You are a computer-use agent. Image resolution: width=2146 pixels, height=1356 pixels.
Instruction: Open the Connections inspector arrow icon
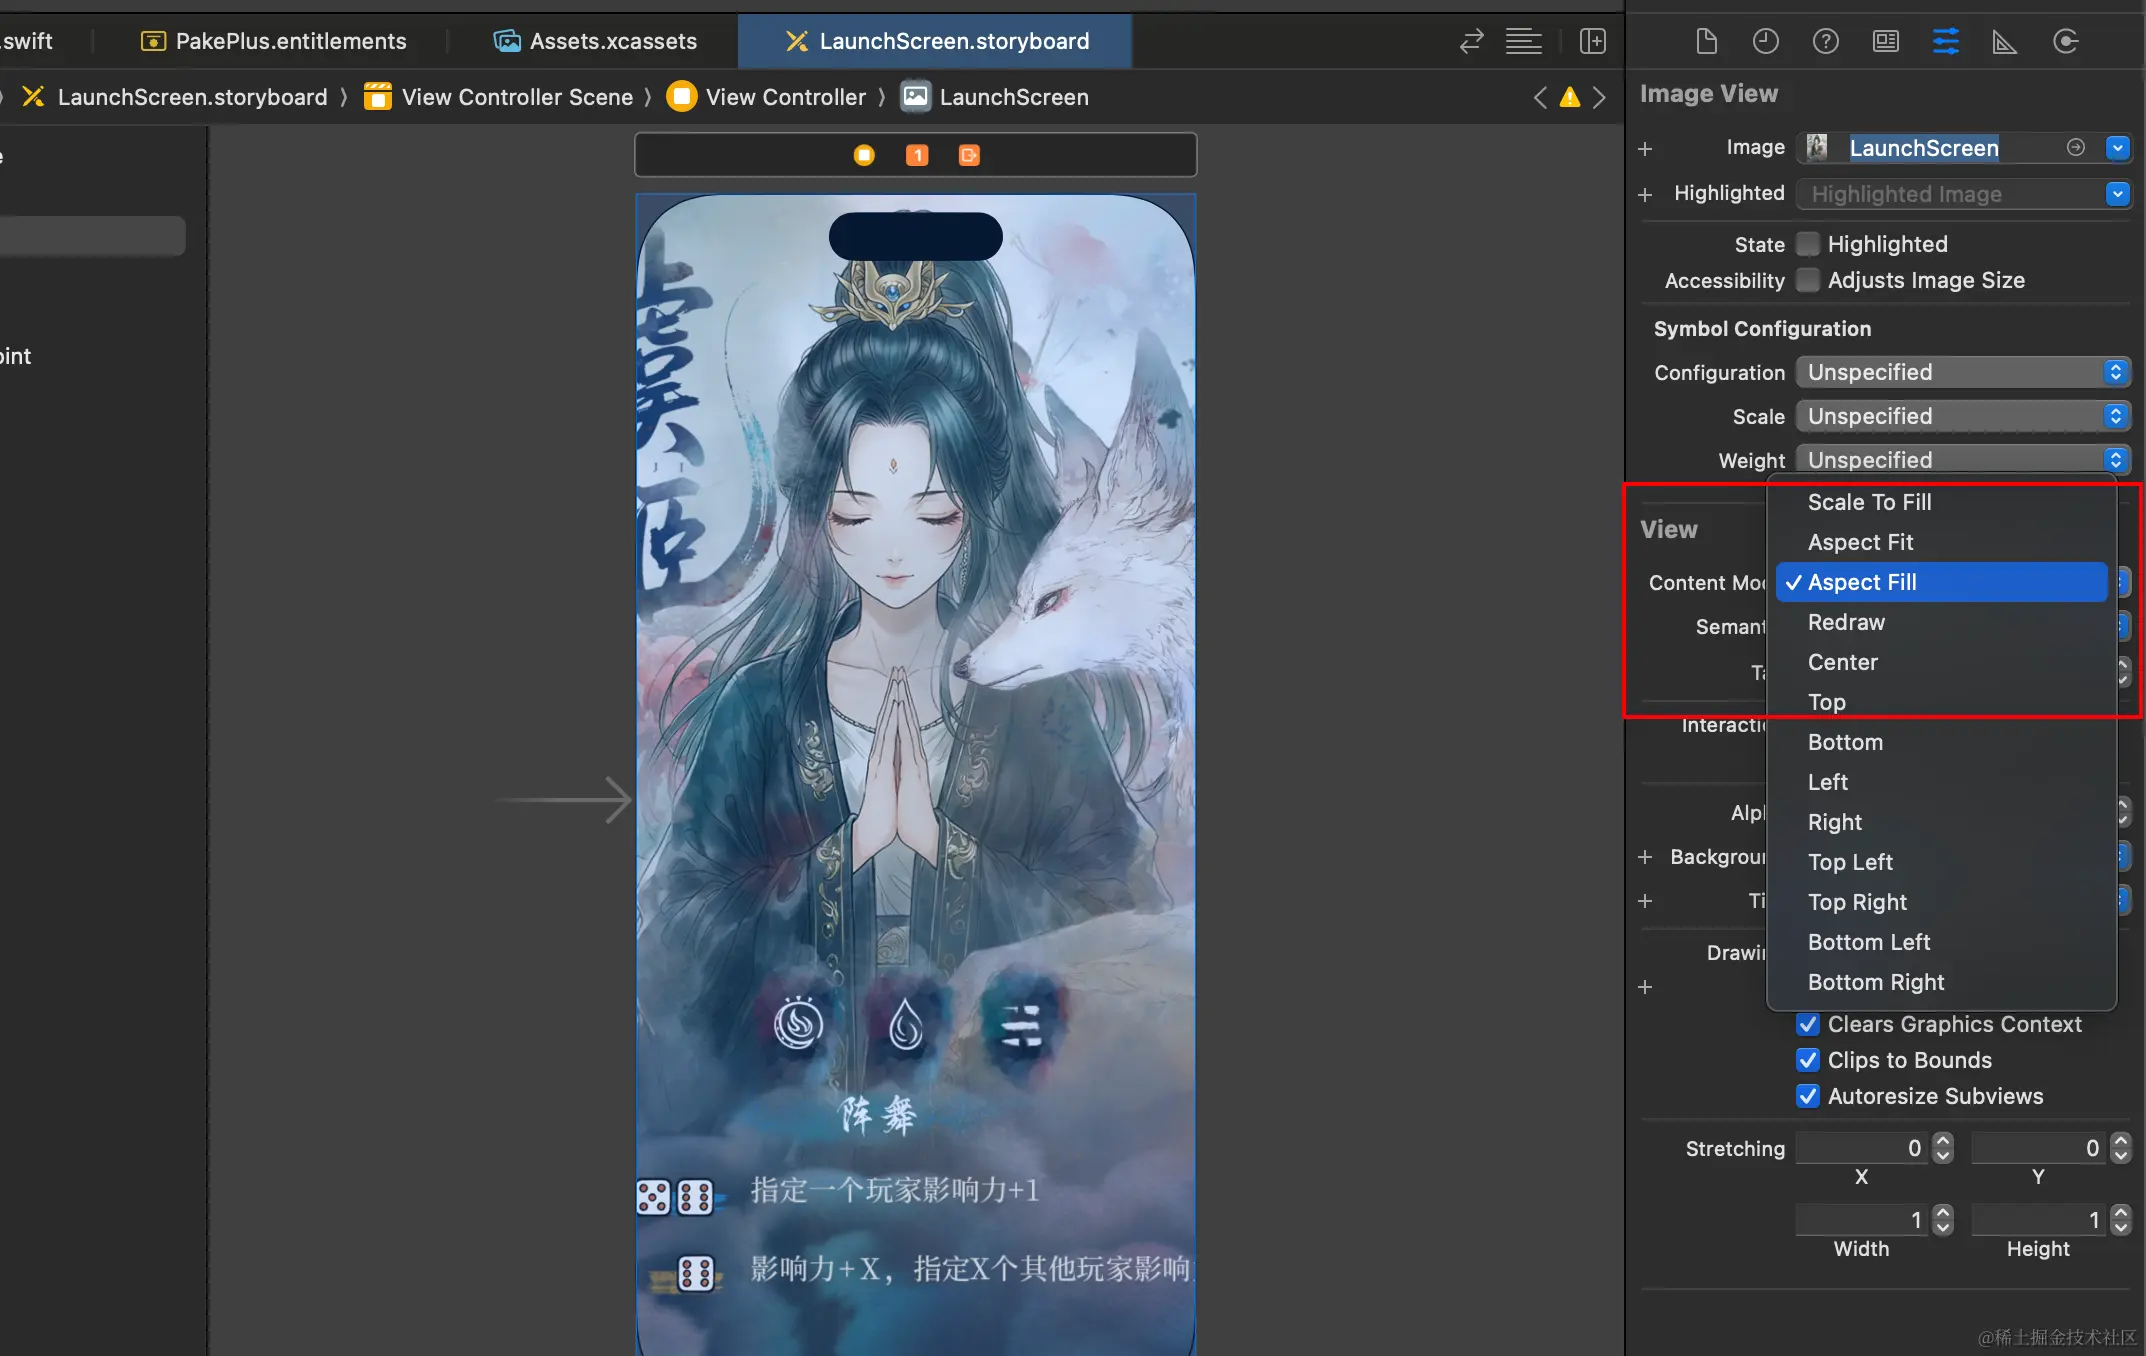coord(2065,41)
